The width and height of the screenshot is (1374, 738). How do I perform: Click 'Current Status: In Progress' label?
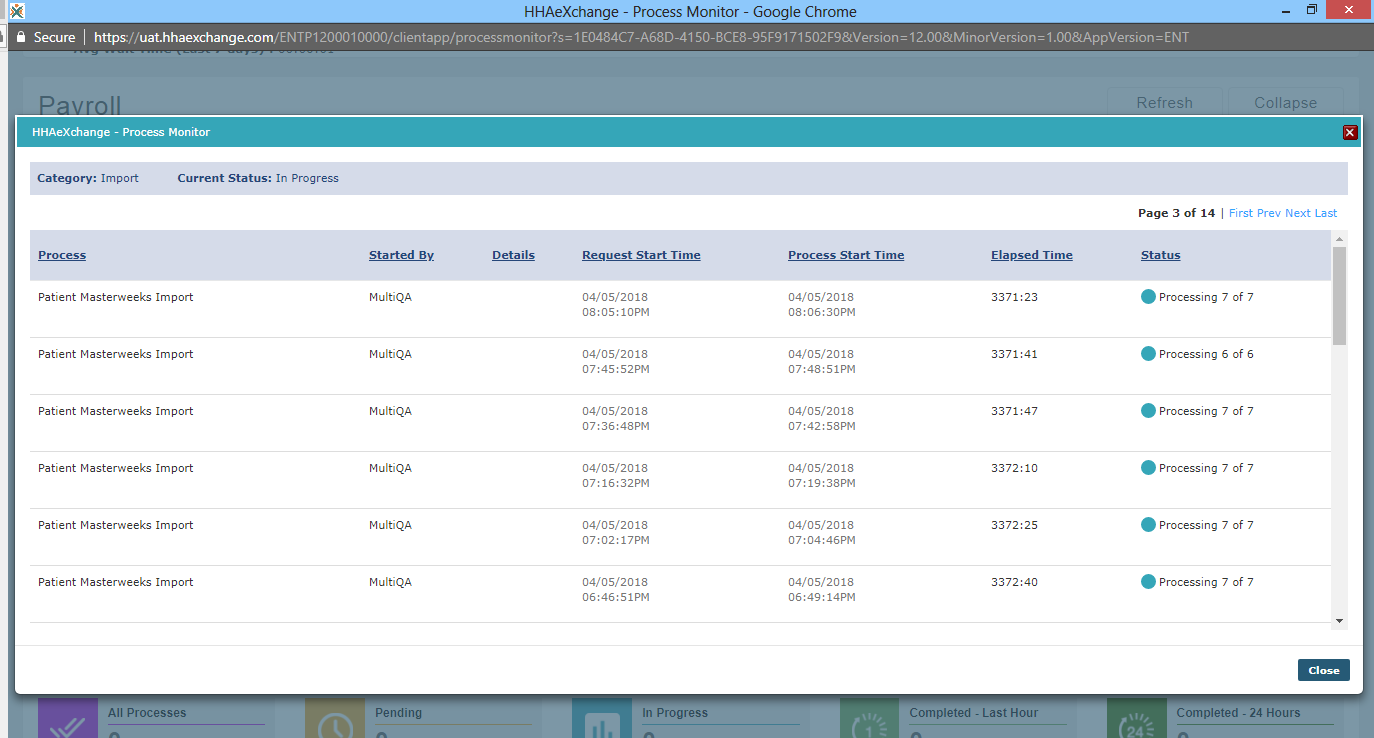click(x=258, y=178)
